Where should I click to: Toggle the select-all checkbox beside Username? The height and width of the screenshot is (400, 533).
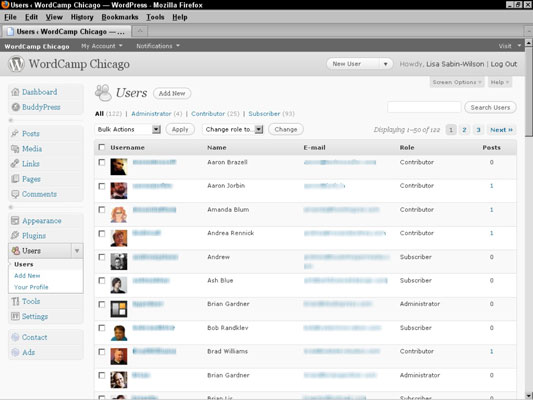(101, 147)
